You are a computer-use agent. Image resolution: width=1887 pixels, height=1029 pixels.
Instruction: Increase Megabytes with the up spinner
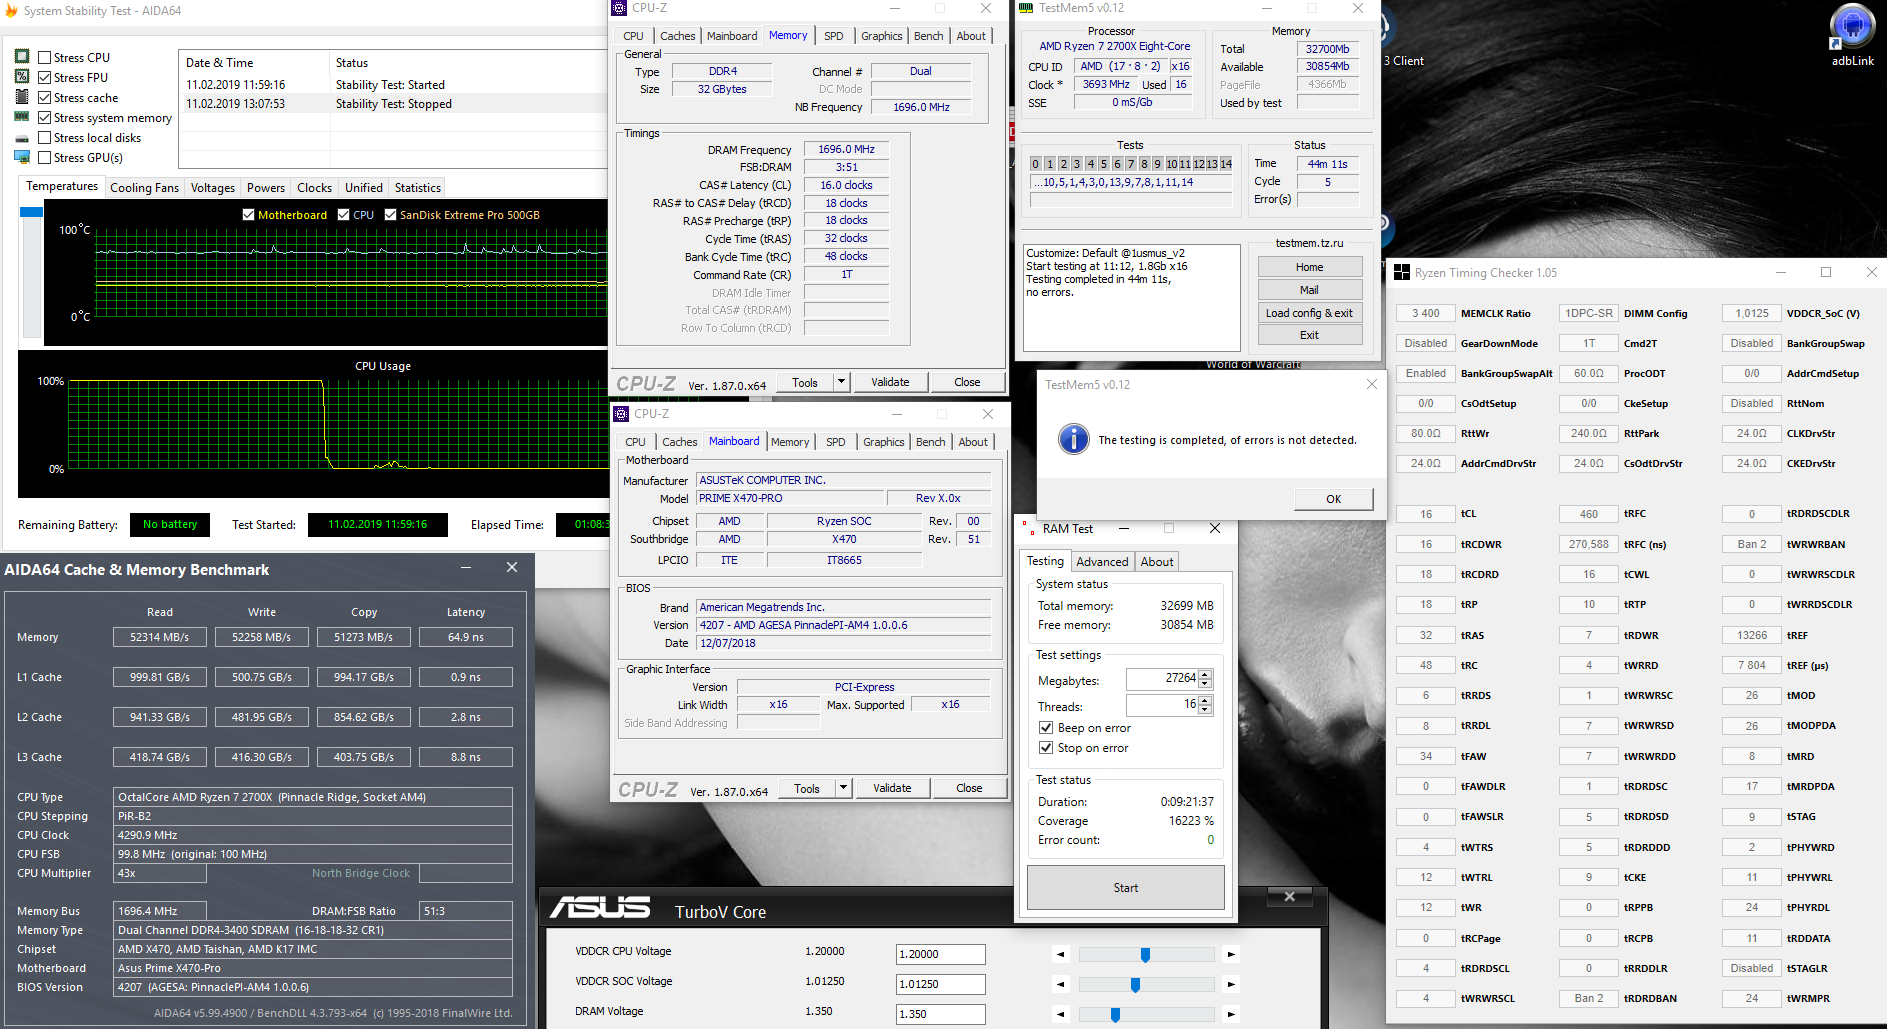pyautogui.click(x=1205, y=674)
